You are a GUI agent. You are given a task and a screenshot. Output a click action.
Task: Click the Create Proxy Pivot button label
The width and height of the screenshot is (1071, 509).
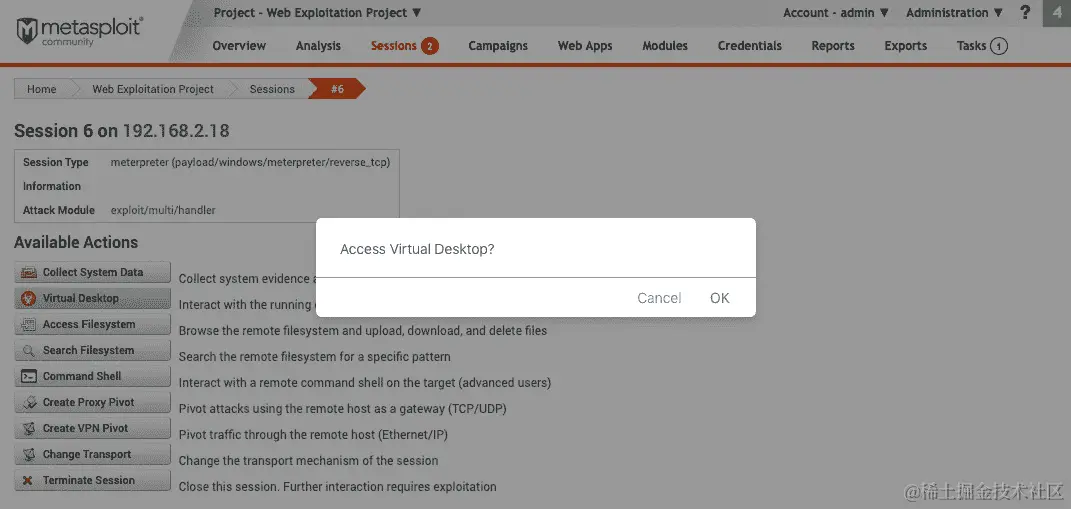89,402
